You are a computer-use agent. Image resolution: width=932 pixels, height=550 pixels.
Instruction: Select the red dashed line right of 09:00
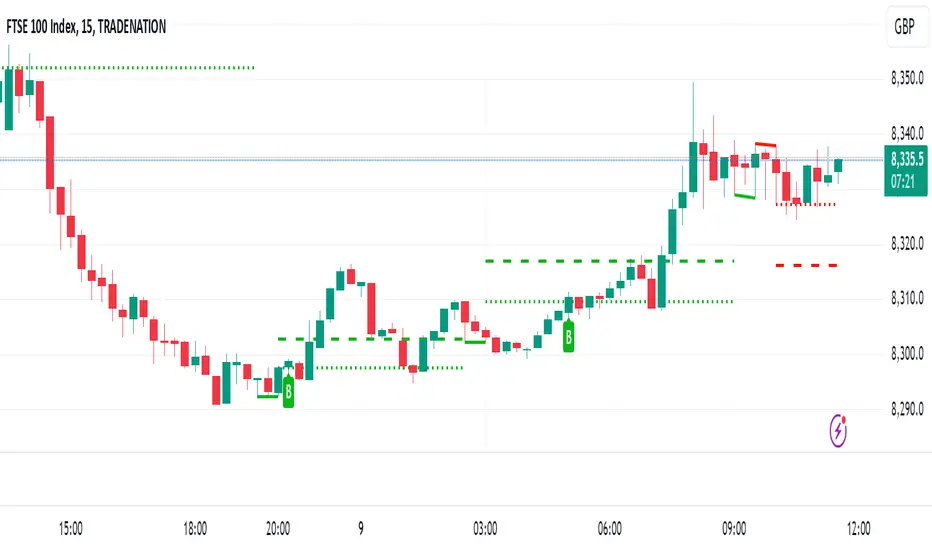806,265
